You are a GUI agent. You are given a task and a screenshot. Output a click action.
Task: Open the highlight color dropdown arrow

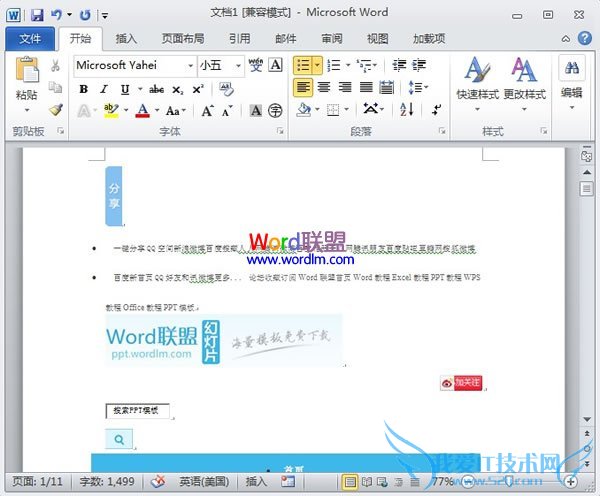(x=126, y=111)
